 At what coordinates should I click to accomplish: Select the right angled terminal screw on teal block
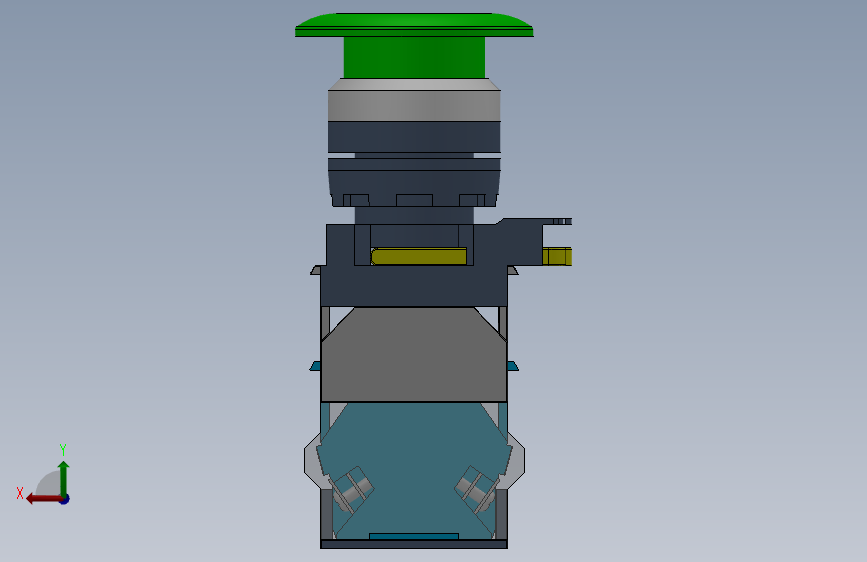(477, 489)
